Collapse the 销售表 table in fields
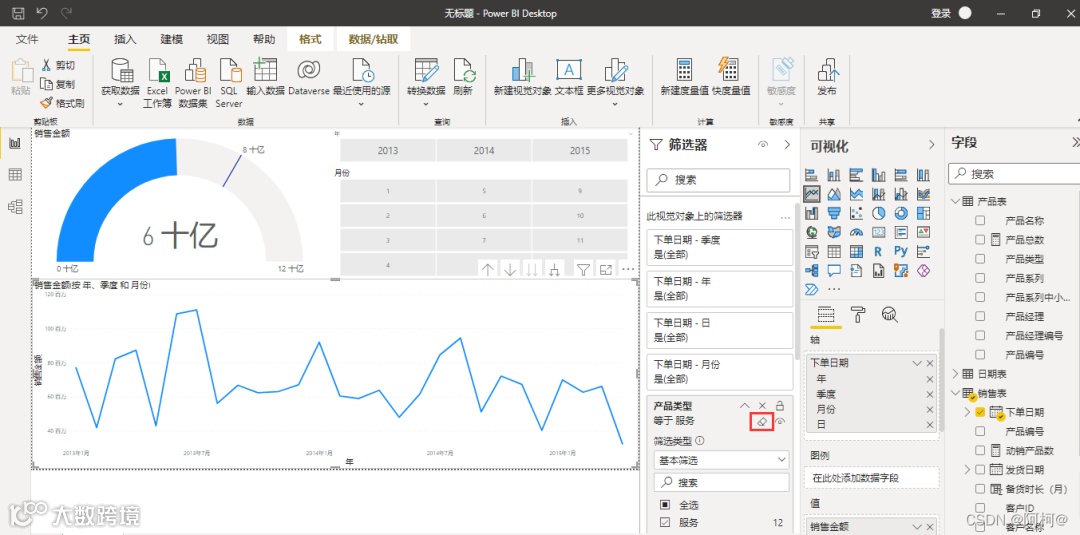 pyautogui.click(x=955, y=393)
